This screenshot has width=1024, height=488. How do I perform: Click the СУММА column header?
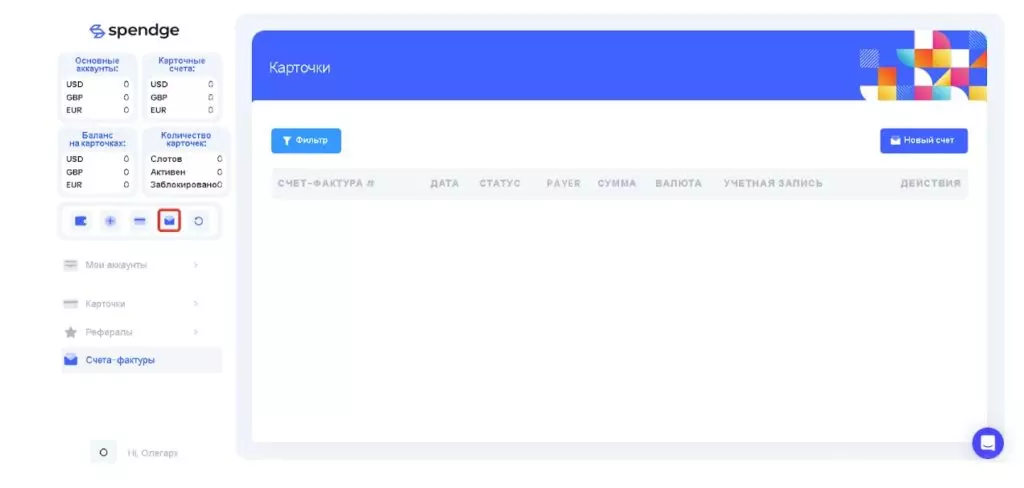(616, 184)
